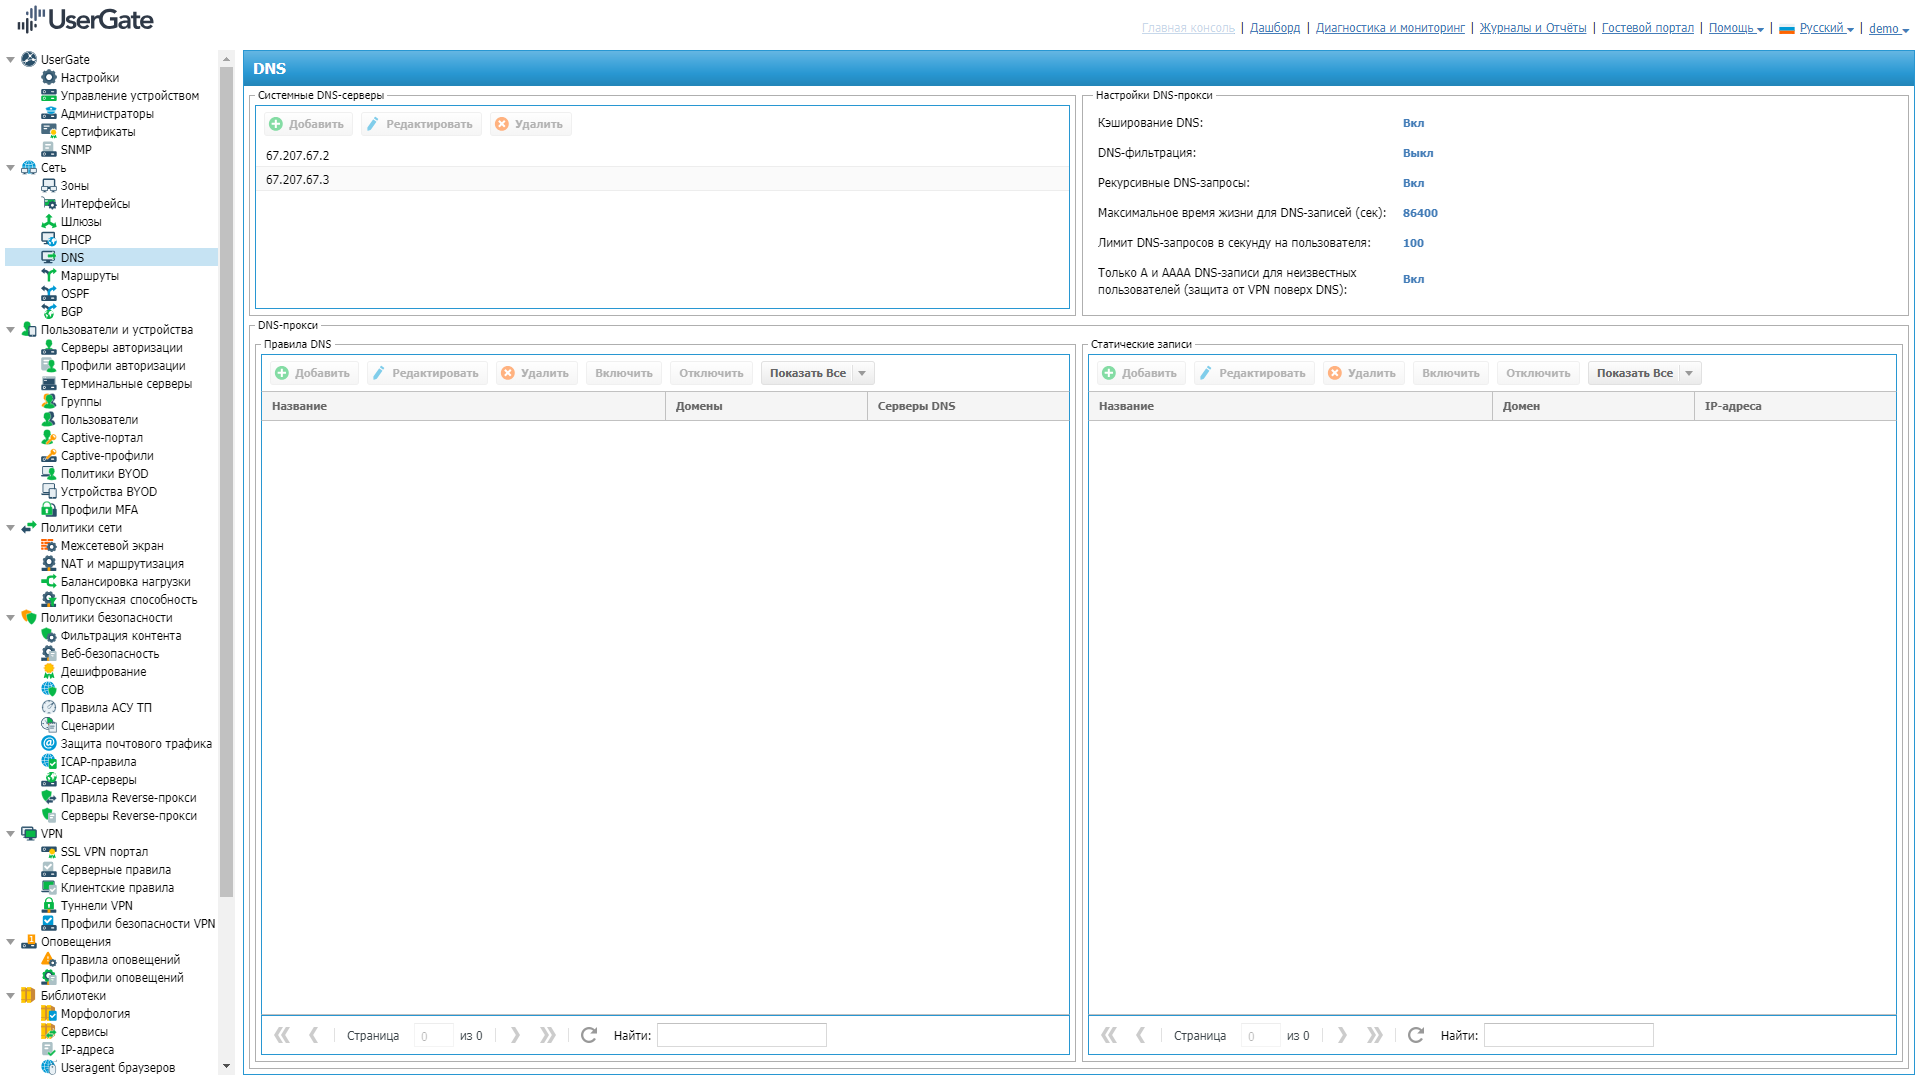Image resolution: width=1920 pixels, height=1080 pixels.
Task: Click the SSL VPN portal icon
Action: coord(48,852)
